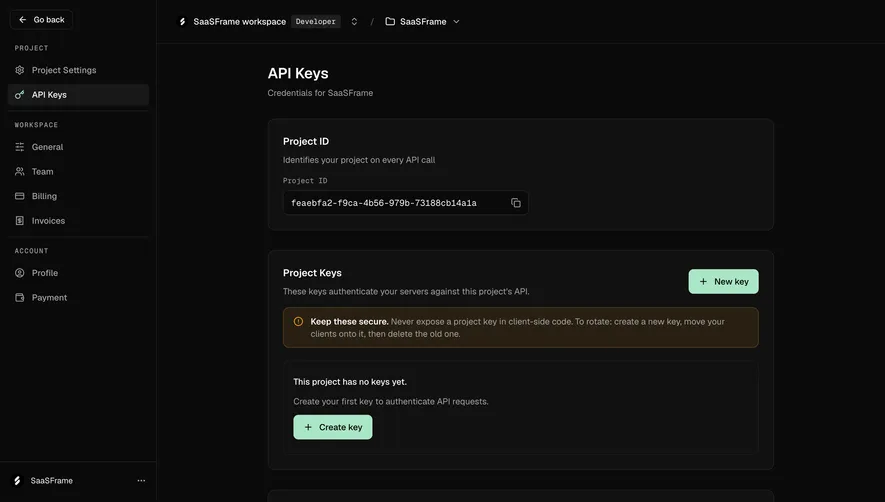Viewport: 885px width, 502px height.
Task: Click the Payment wallet icon
Action: (20, 298)
